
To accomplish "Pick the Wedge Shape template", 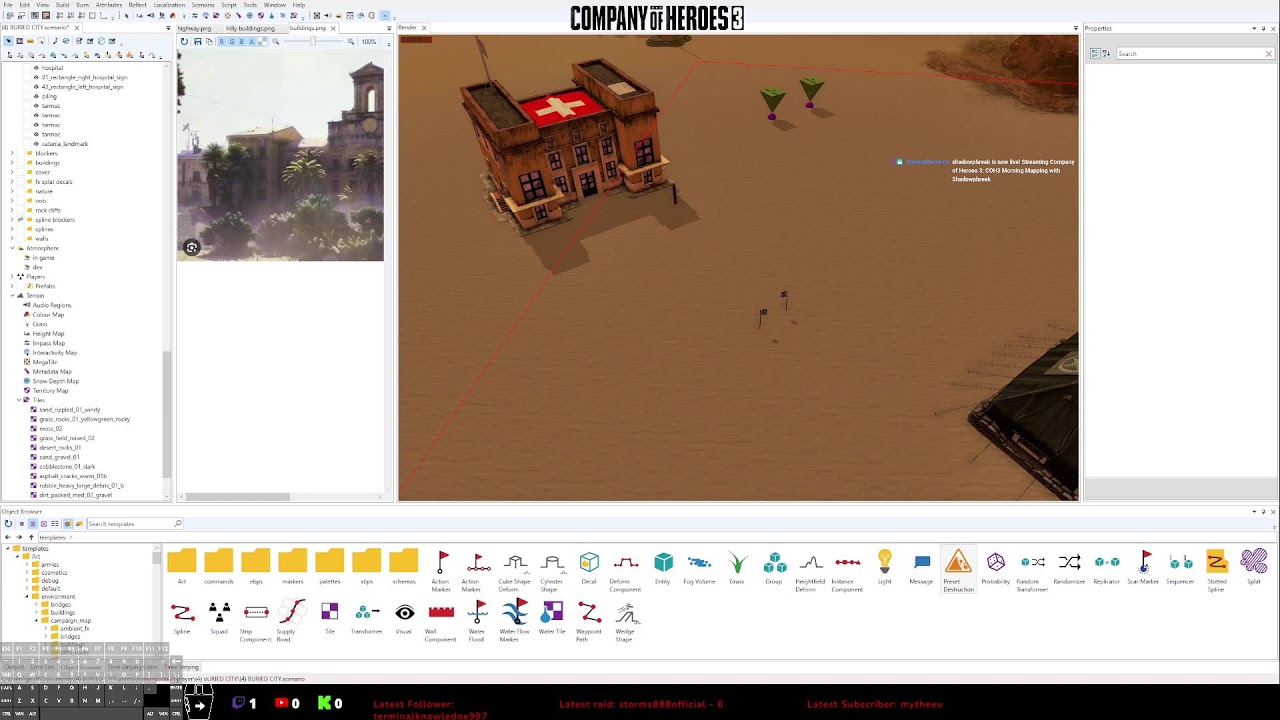I will point(626,612).
